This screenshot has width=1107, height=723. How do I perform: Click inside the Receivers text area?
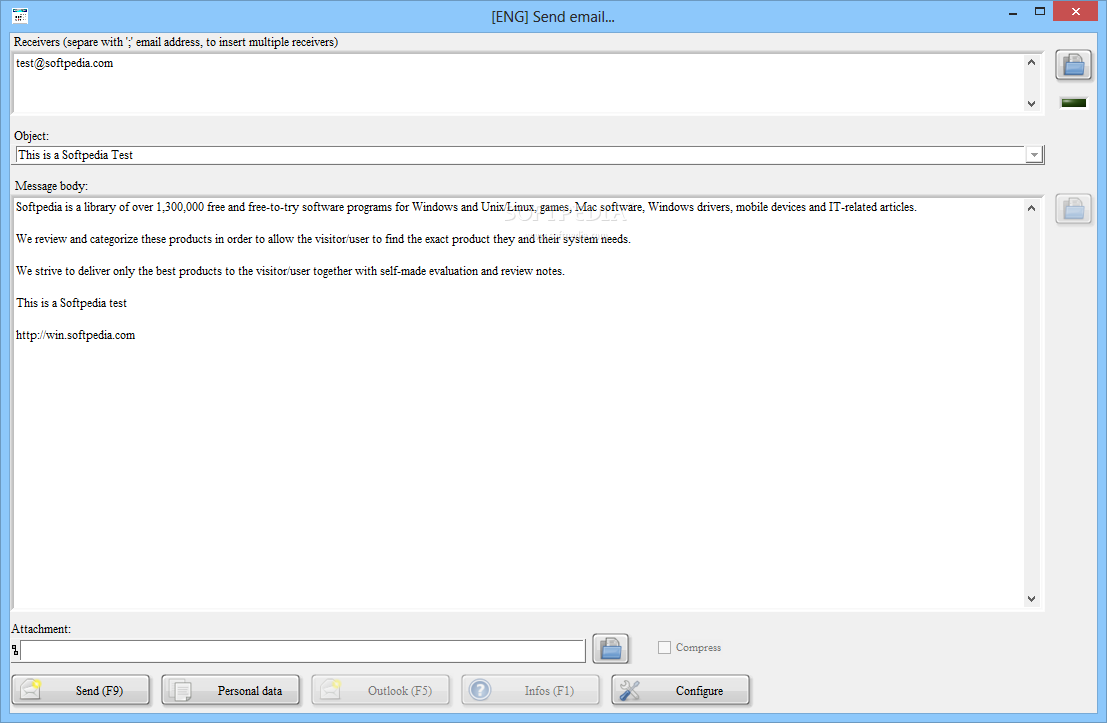click(x=519, y=83)
